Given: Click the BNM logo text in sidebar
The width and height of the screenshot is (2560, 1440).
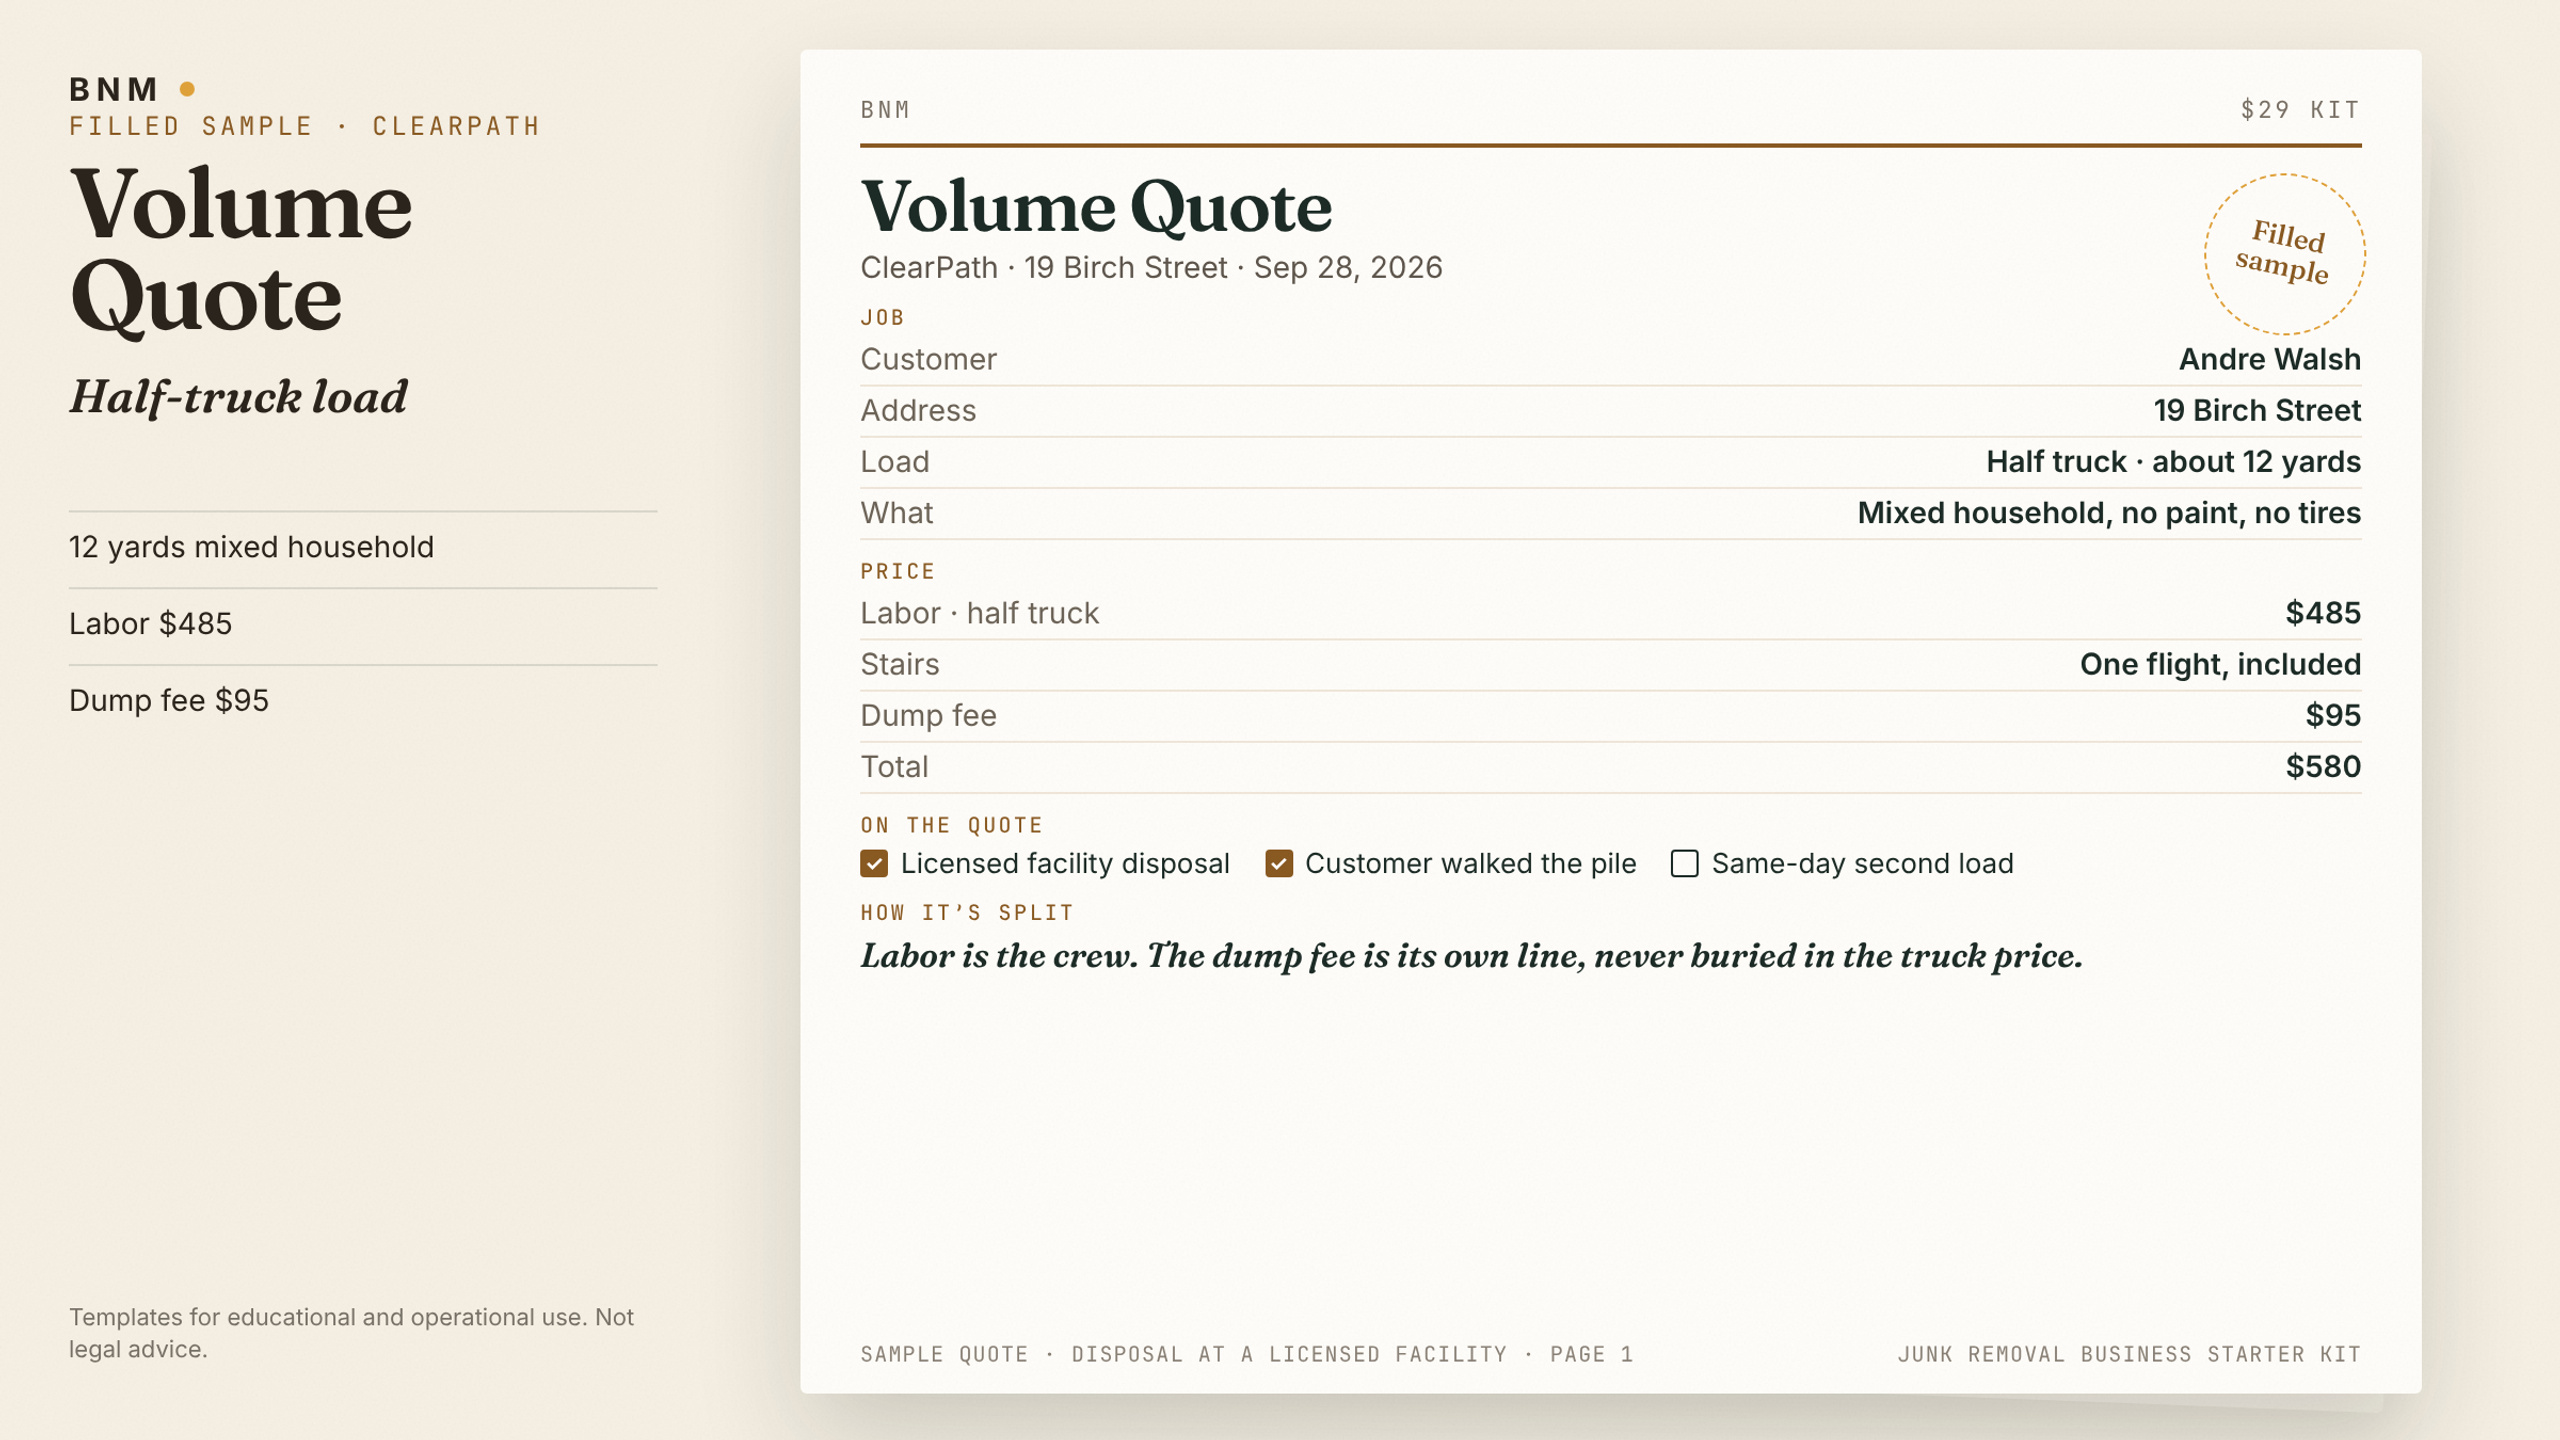Looking at the screenshot, I should point(114,89).
